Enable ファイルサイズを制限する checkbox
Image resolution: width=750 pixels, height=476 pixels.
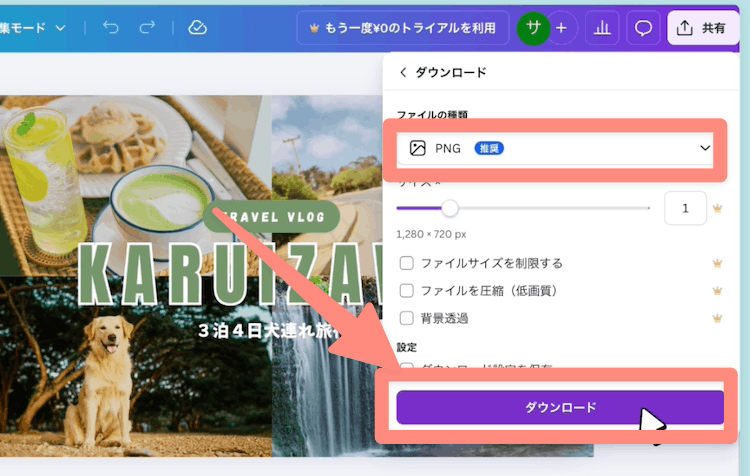(407, 263)
